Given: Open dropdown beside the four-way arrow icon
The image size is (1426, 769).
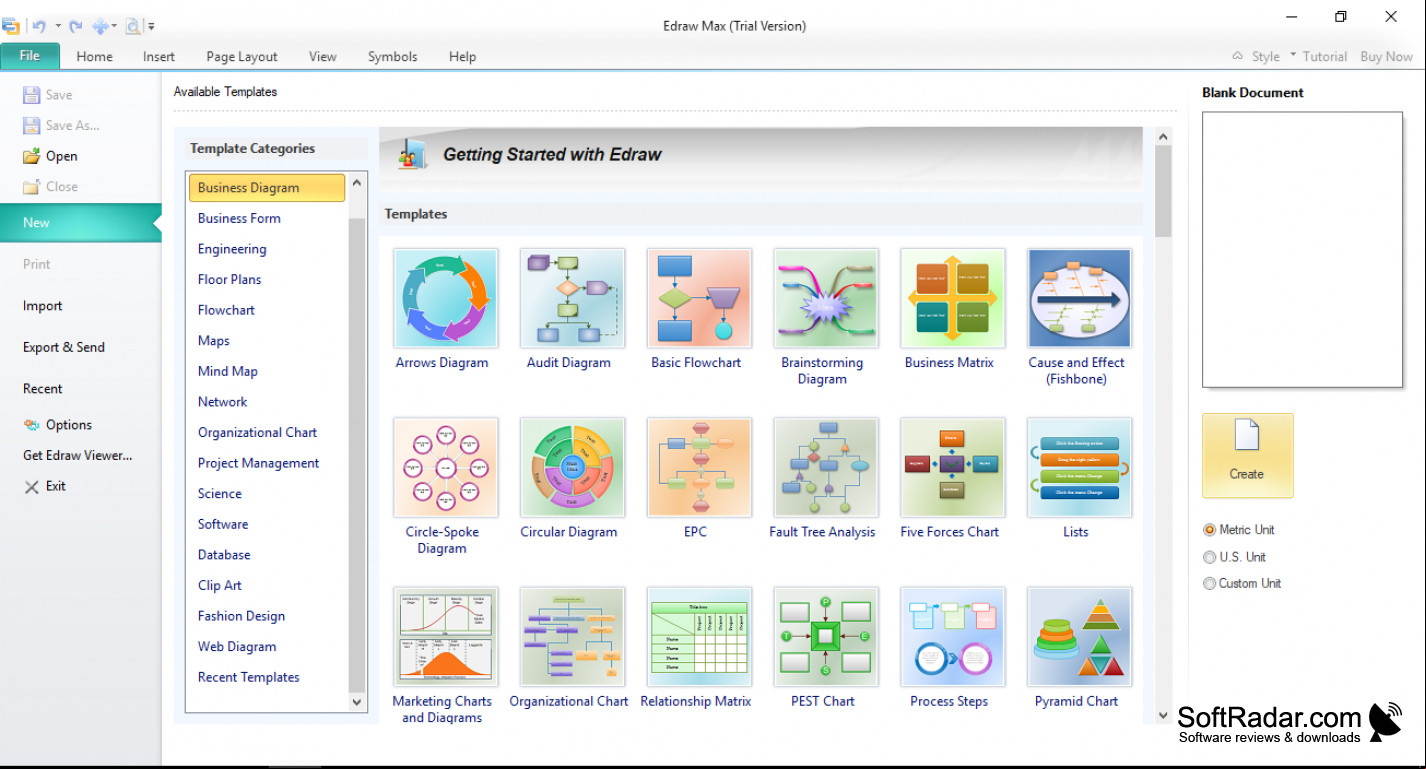Looking at the screenshot, I should 115,26.
